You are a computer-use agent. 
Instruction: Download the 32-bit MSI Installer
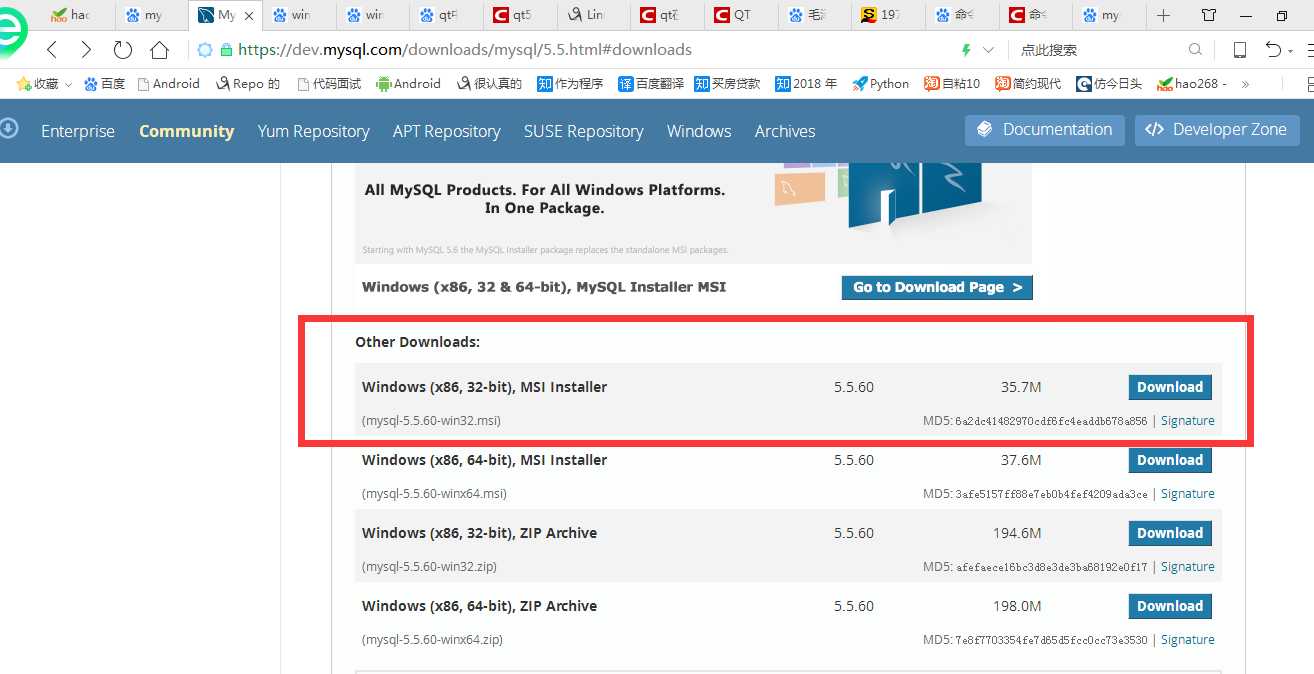coord(1170,387)
